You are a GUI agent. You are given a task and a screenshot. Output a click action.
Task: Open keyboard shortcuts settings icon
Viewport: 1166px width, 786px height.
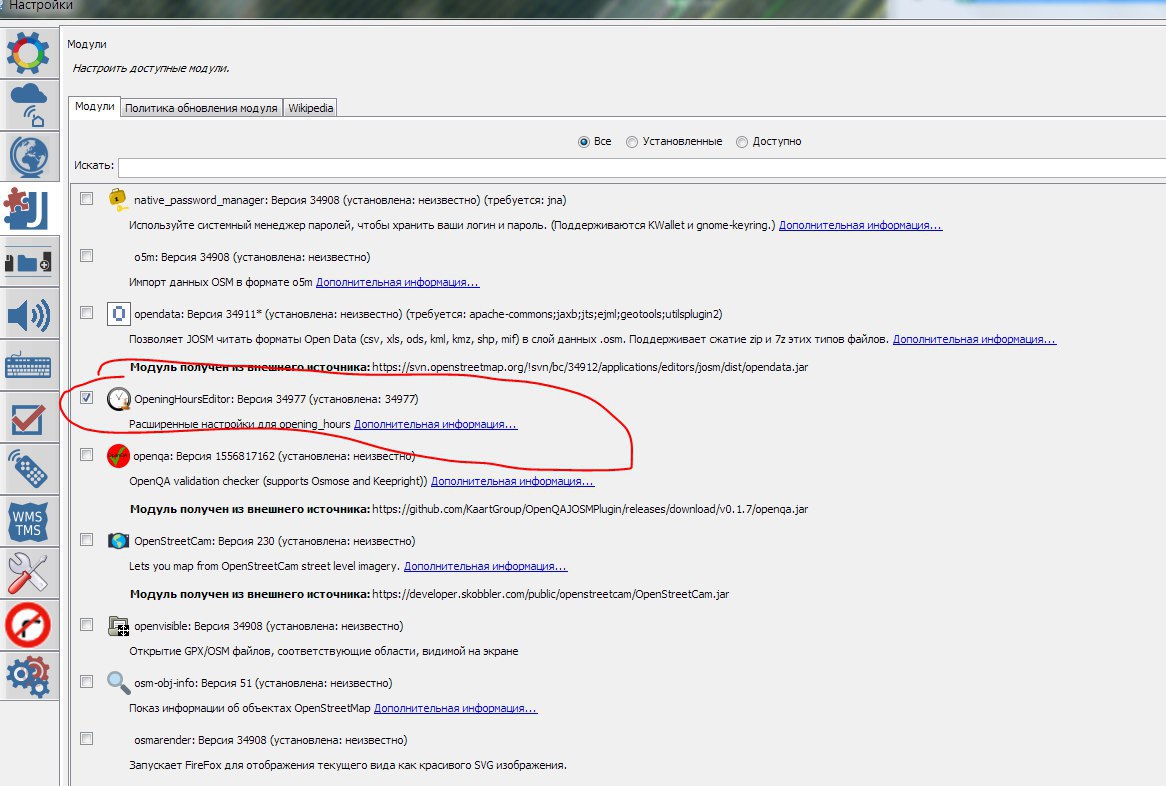pyautogui.click(x=28, y=367)
